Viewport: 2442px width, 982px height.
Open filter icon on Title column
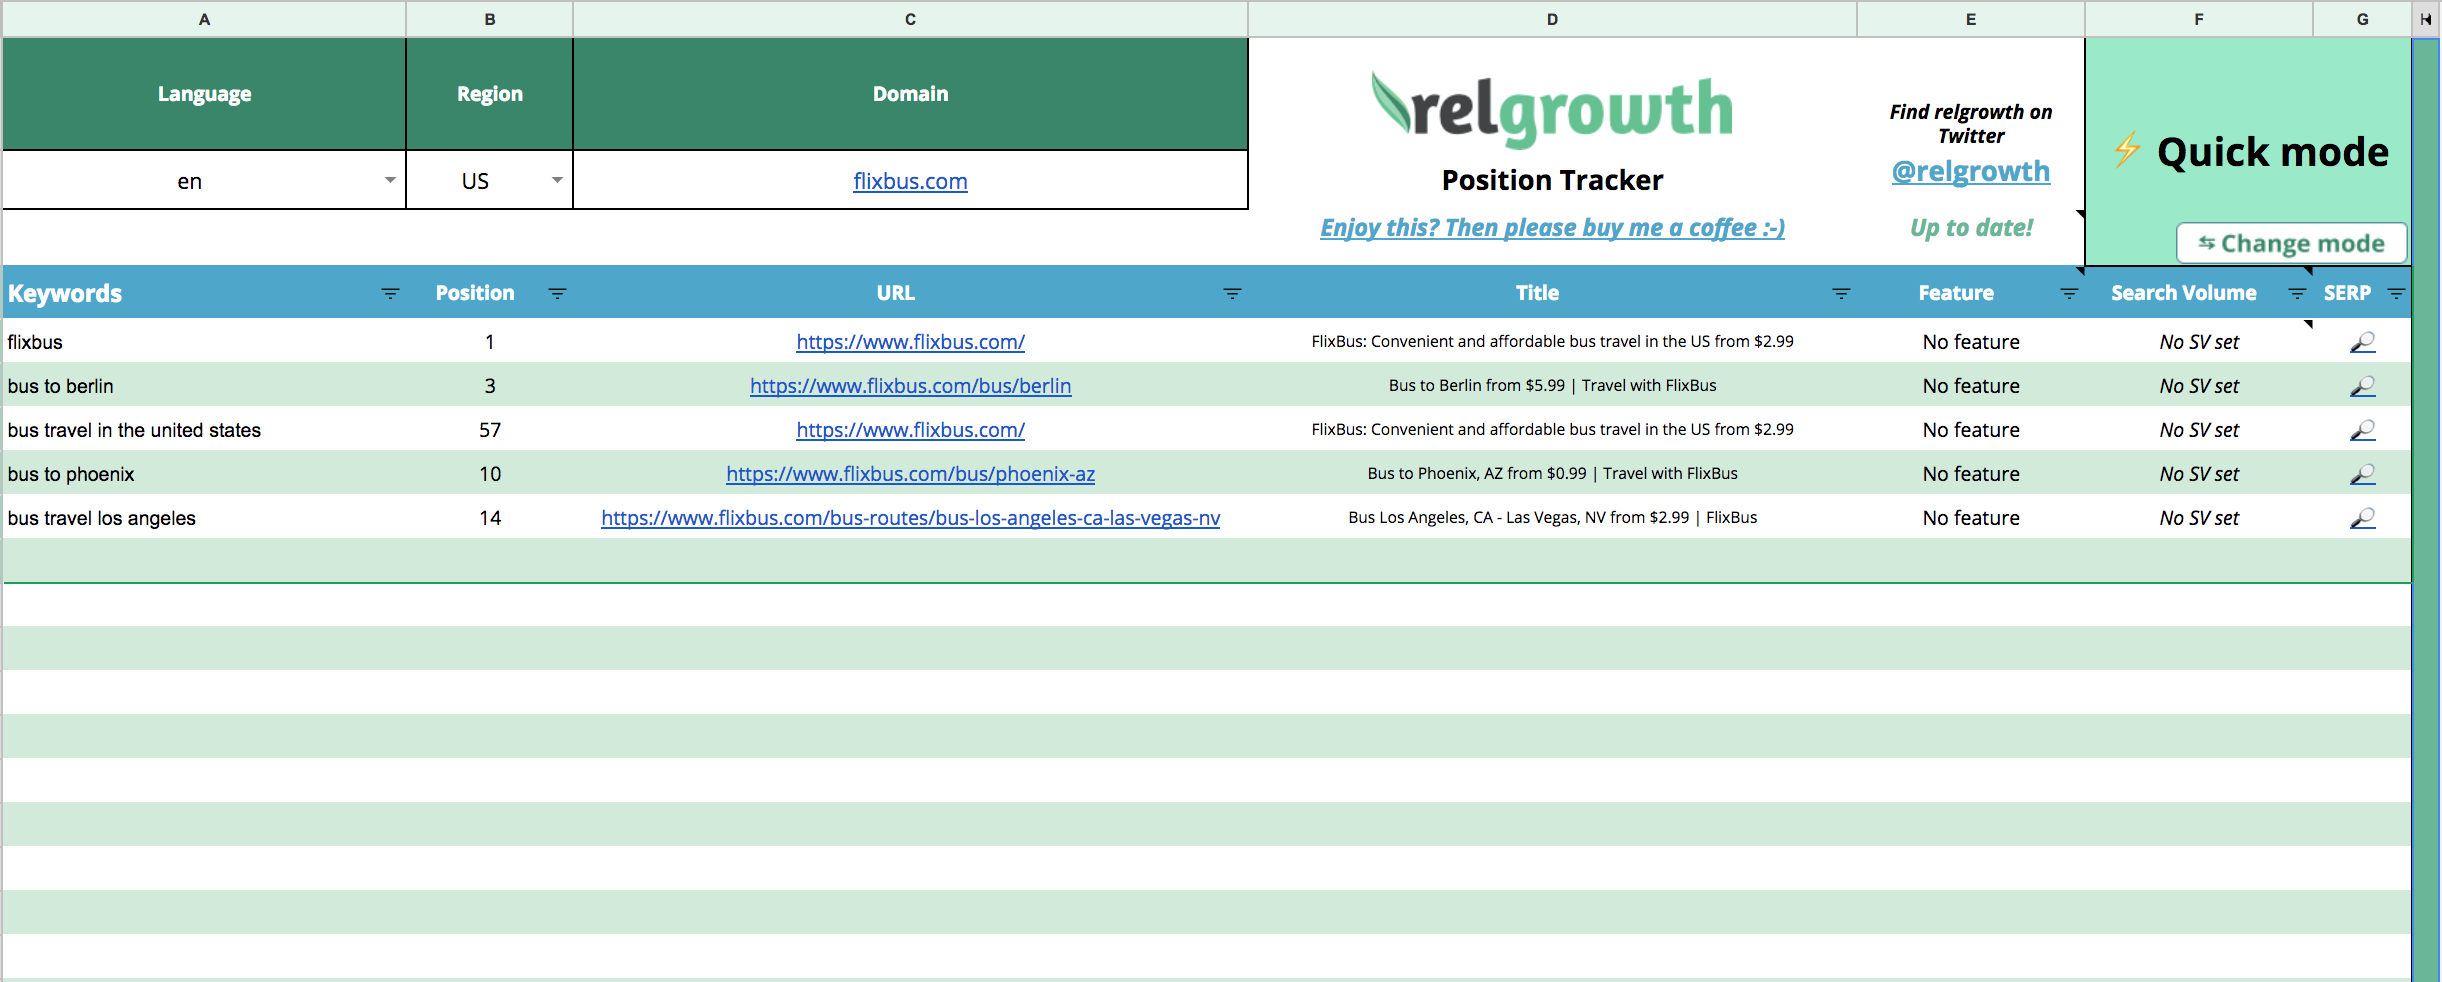(1841, 294)
